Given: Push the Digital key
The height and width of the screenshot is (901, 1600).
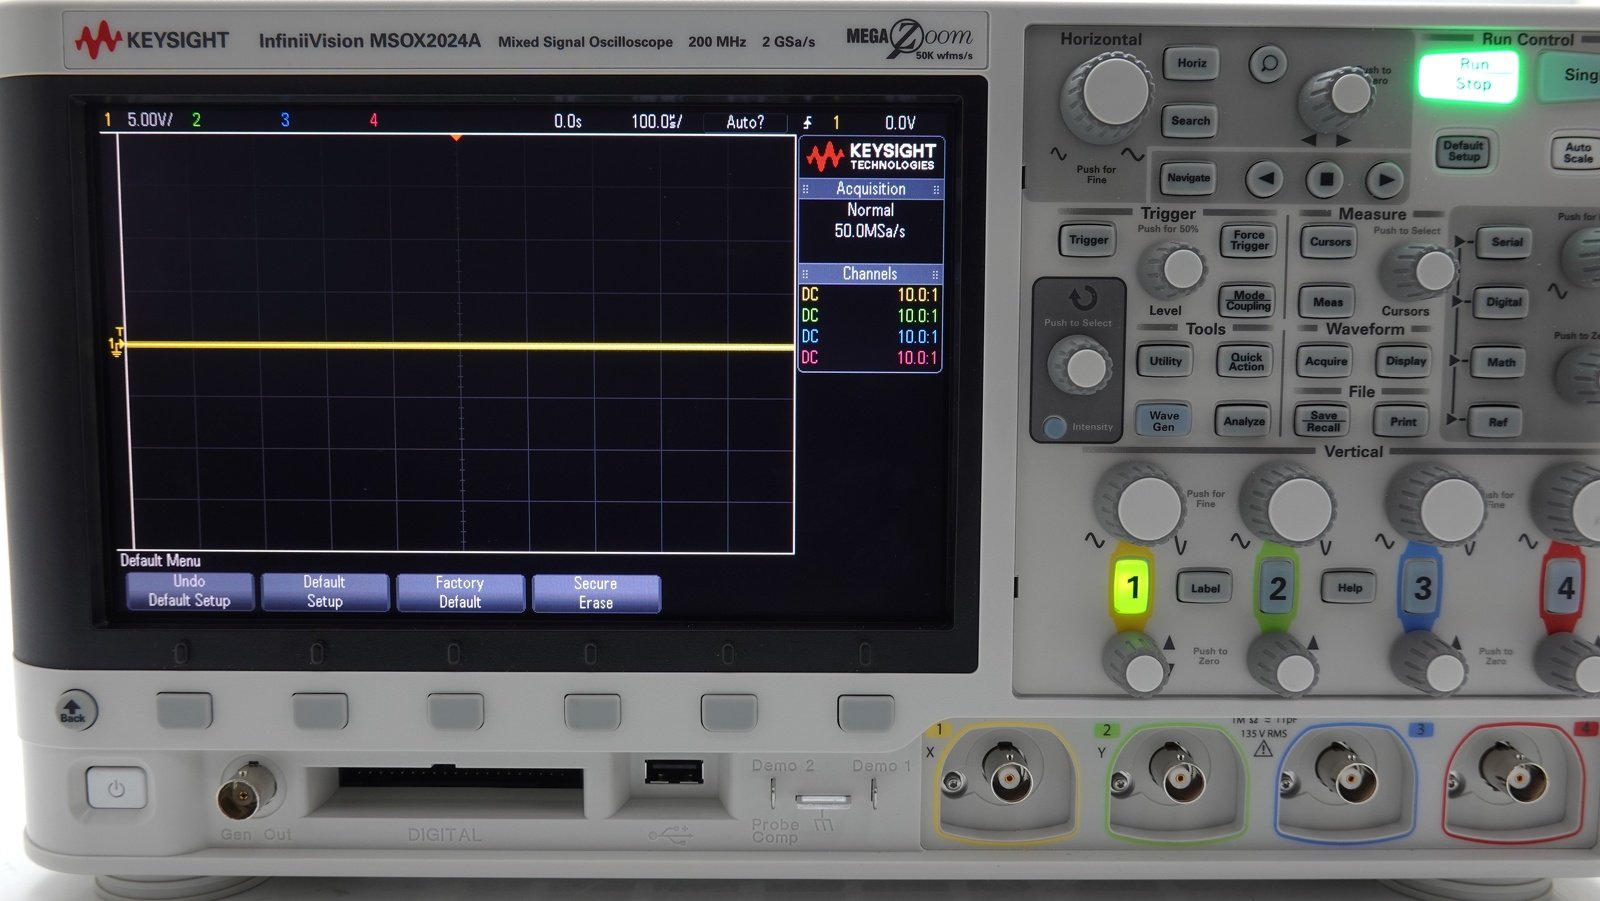Looking at the screenshot, I should [x=1503, y=302].
